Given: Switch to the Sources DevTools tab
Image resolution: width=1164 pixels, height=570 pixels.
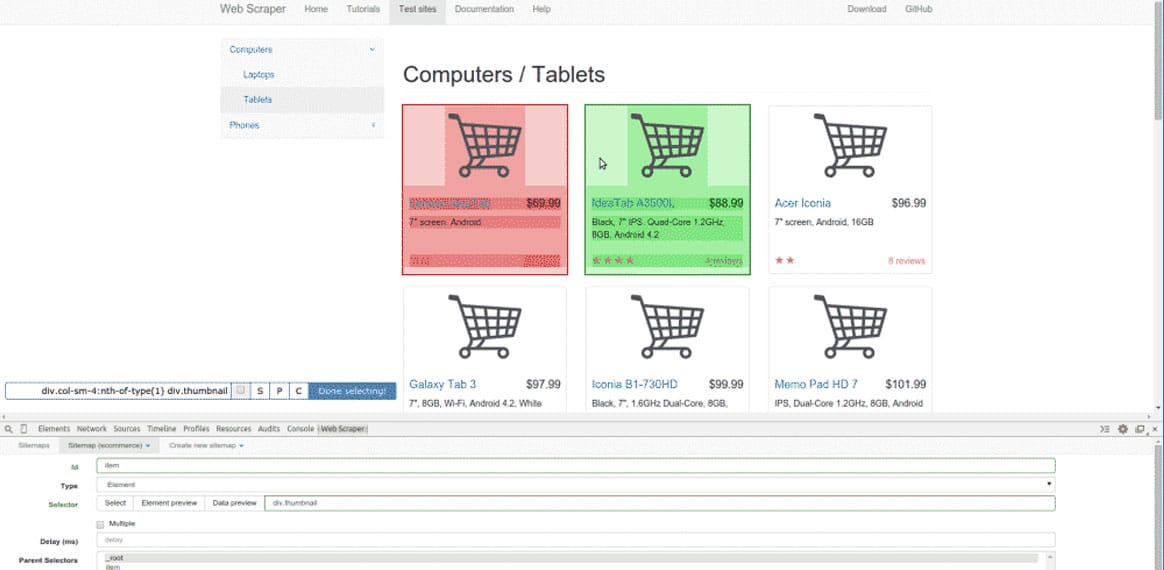Looking at the screenshot, I should [x=127, y=429].
